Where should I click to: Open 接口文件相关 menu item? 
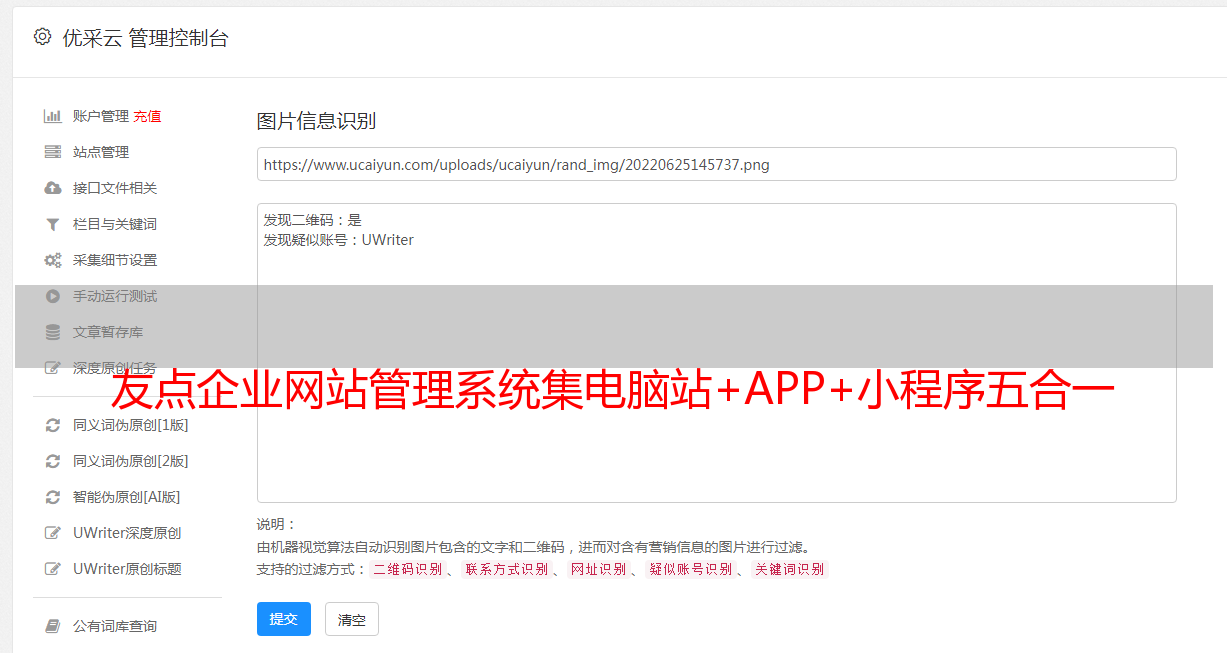pyautogui.click(x=115, y=188)
